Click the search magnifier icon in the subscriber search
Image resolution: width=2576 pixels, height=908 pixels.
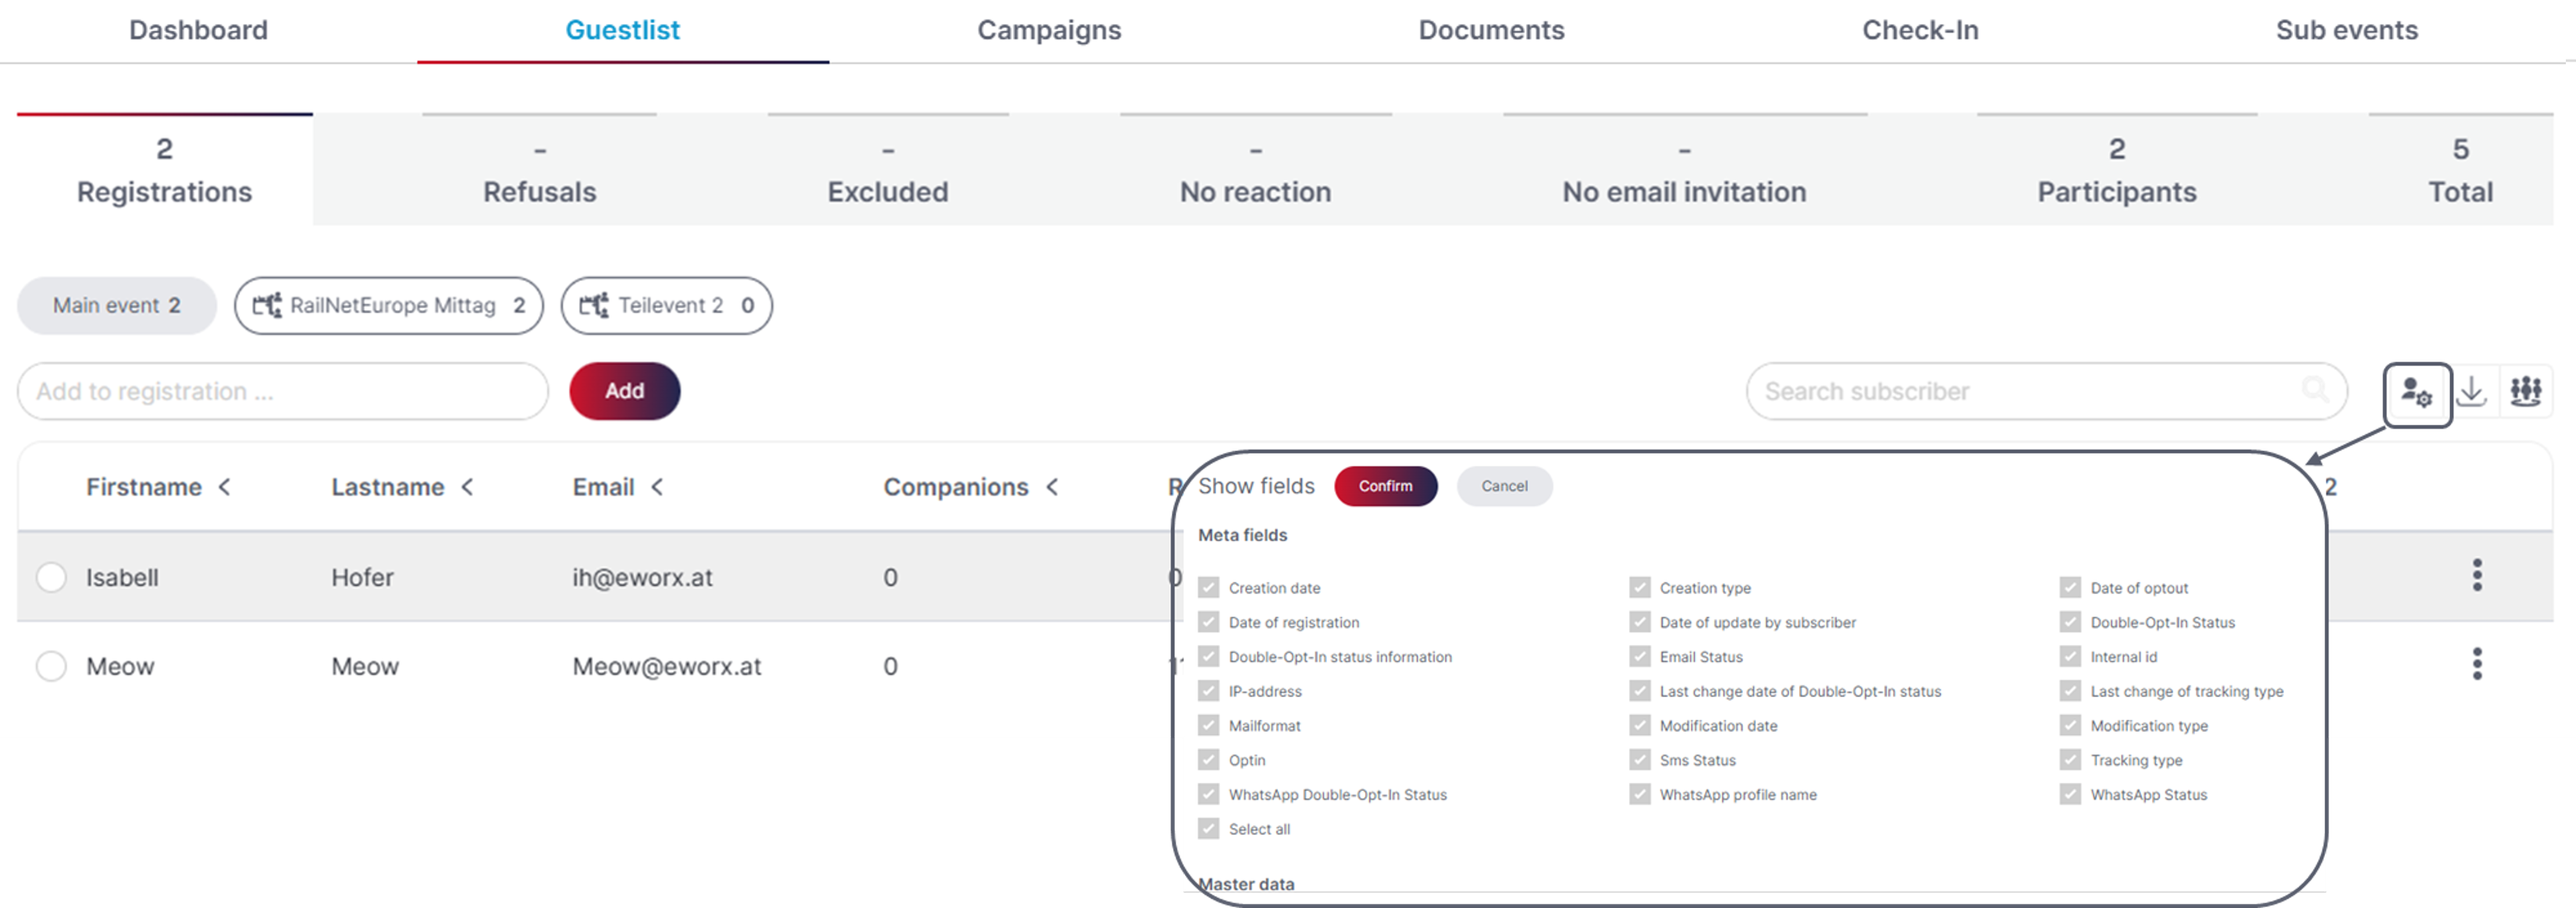point(2315,389)
